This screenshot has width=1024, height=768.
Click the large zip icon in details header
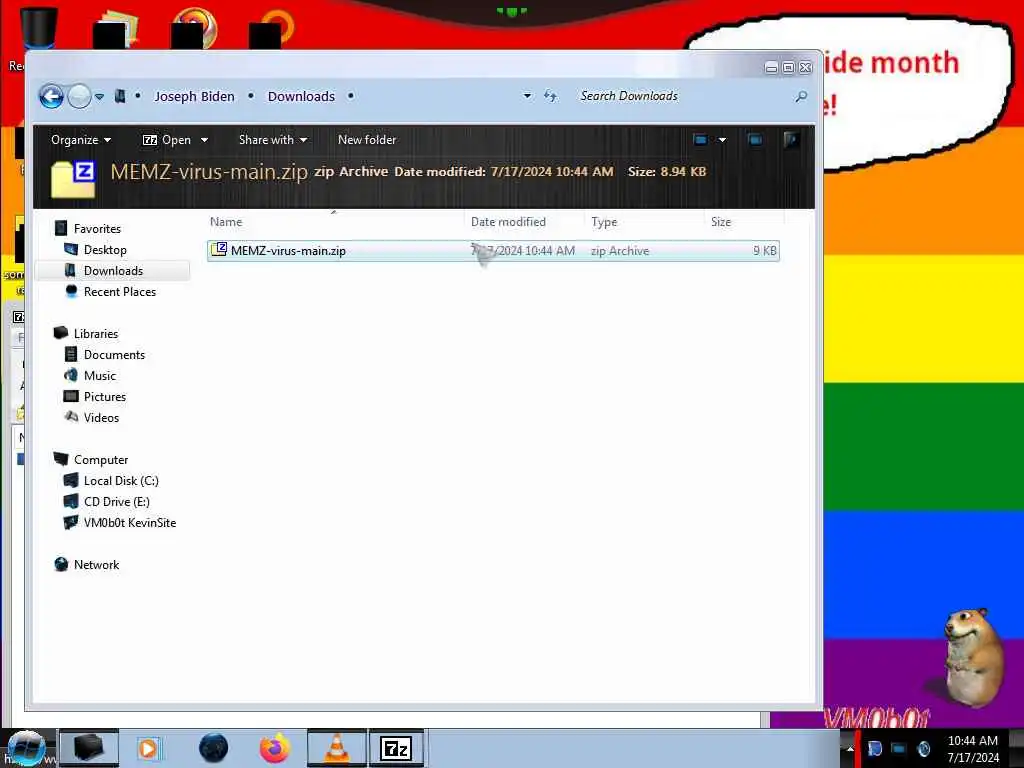[x=73, y=178]
